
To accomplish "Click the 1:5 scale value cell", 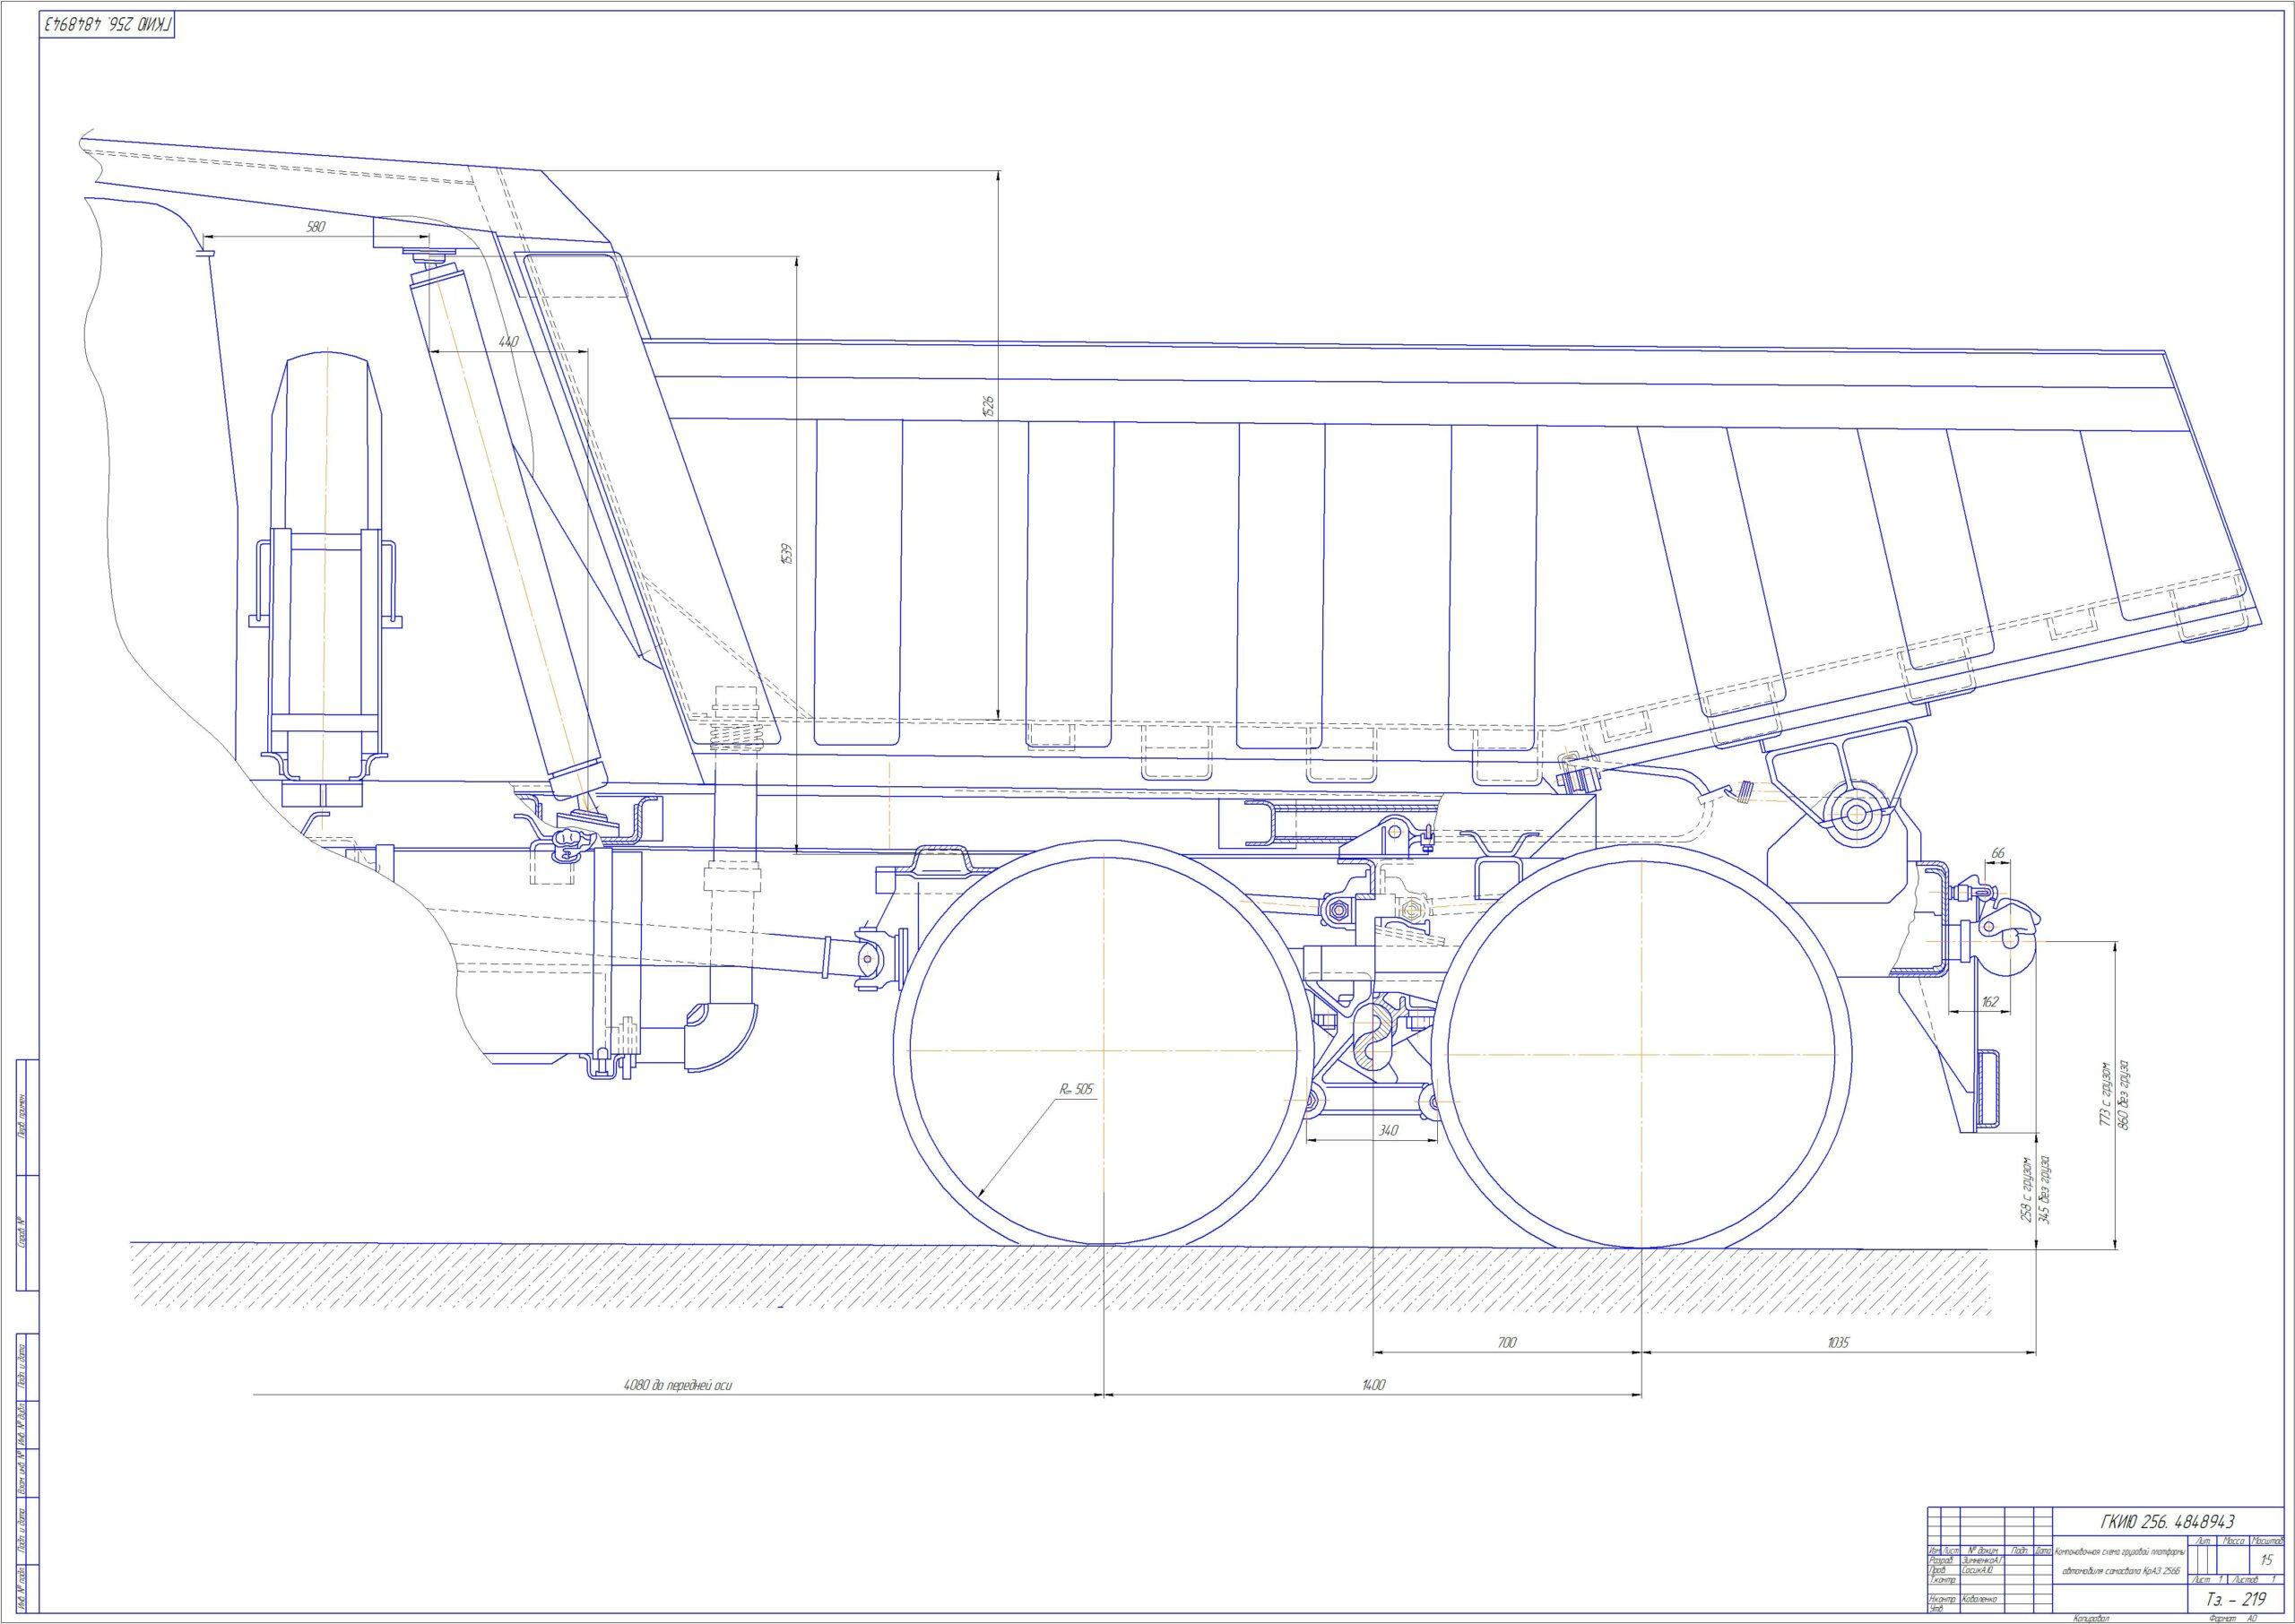I will point(2266,1560).
